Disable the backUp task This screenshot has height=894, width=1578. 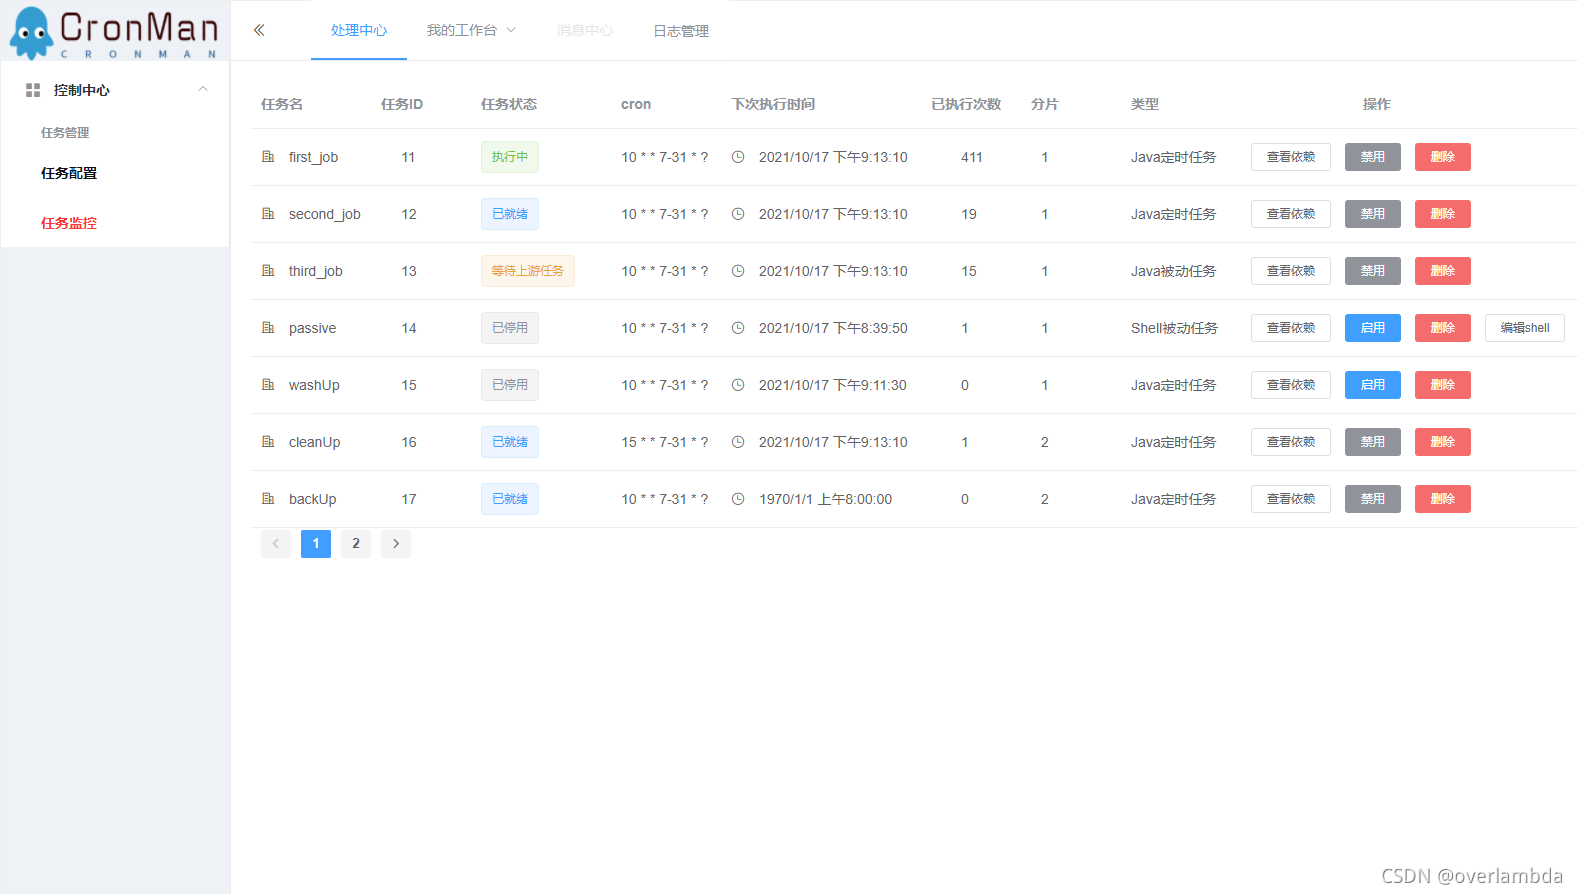click(1373, 499)
